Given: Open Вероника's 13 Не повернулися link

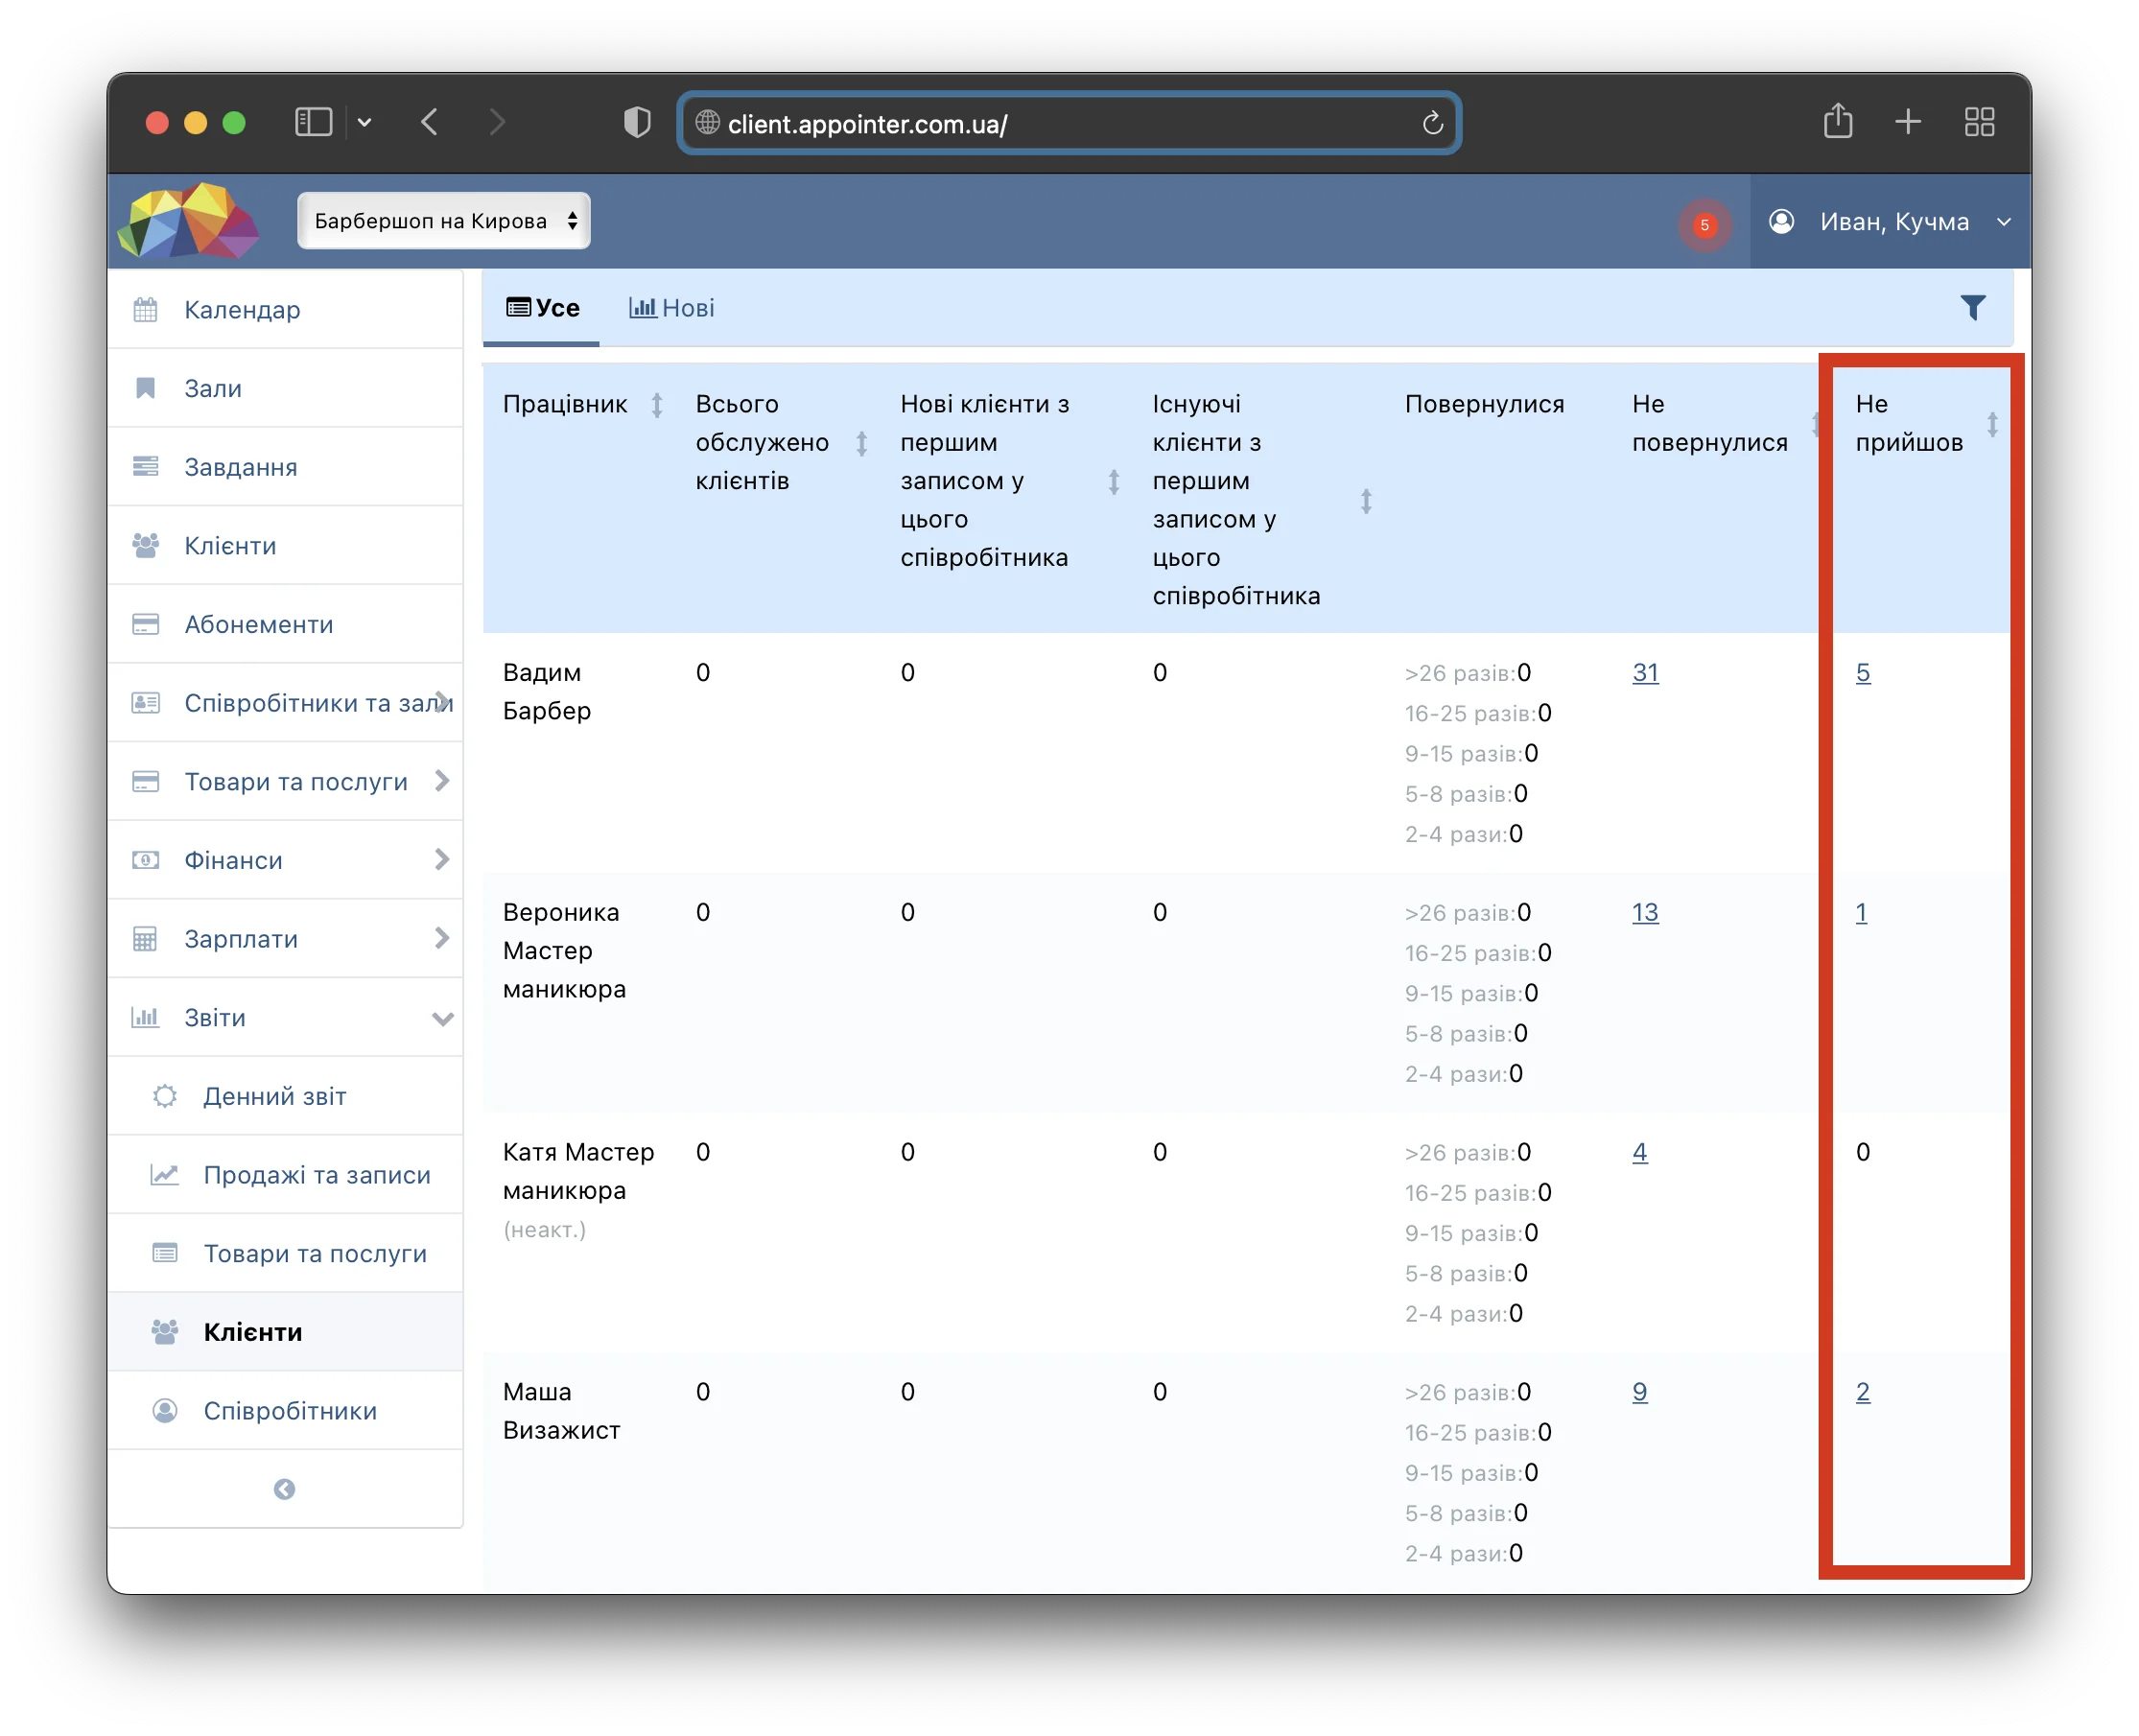Looking at the screenshot, I should [x=1644, y=913].
